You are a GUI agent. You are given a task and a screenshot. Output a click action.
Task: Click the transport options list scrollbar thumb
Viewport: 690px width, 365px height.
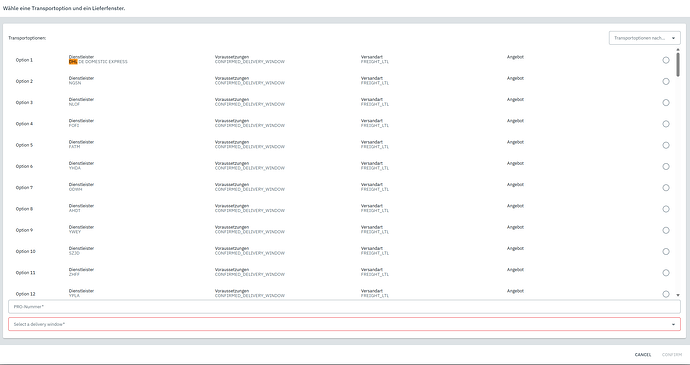point(678,65)
